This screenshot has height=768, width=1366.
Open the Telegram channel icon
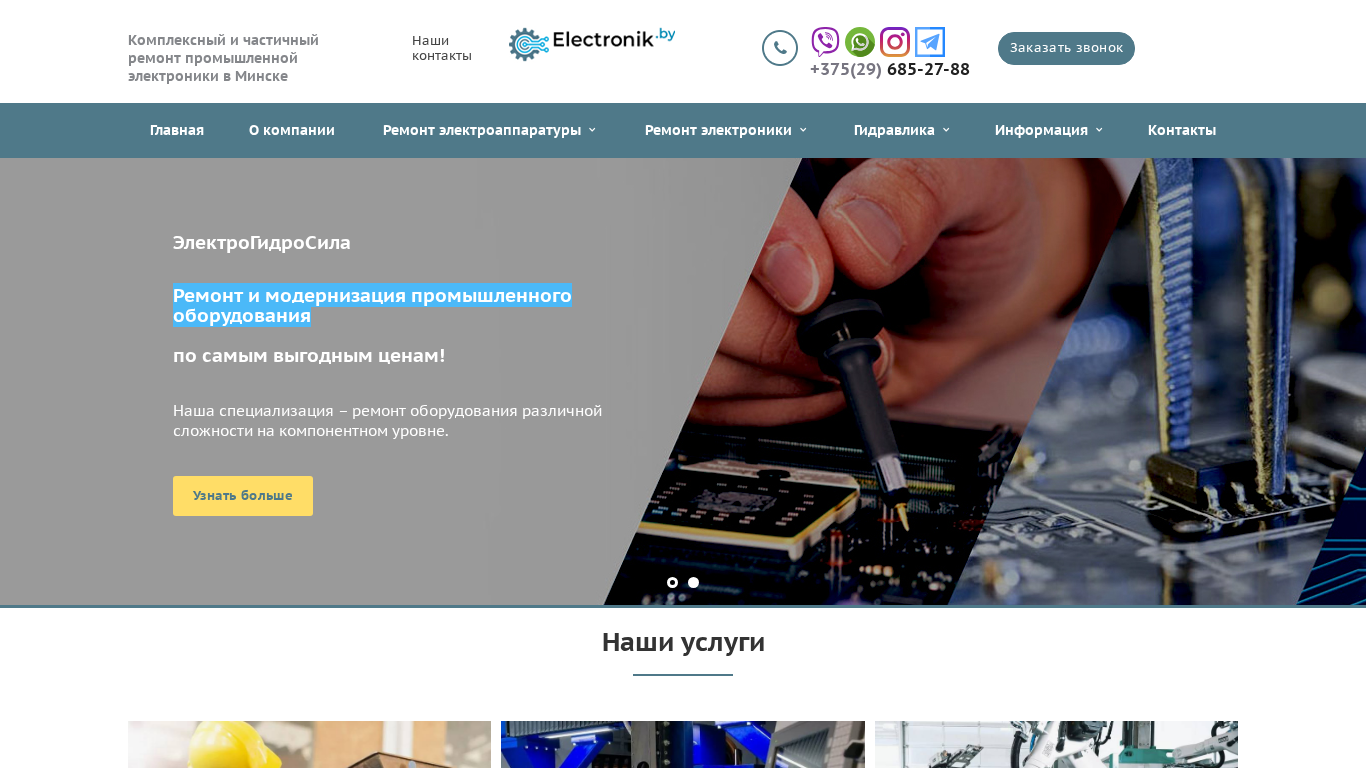pos(930,42)
